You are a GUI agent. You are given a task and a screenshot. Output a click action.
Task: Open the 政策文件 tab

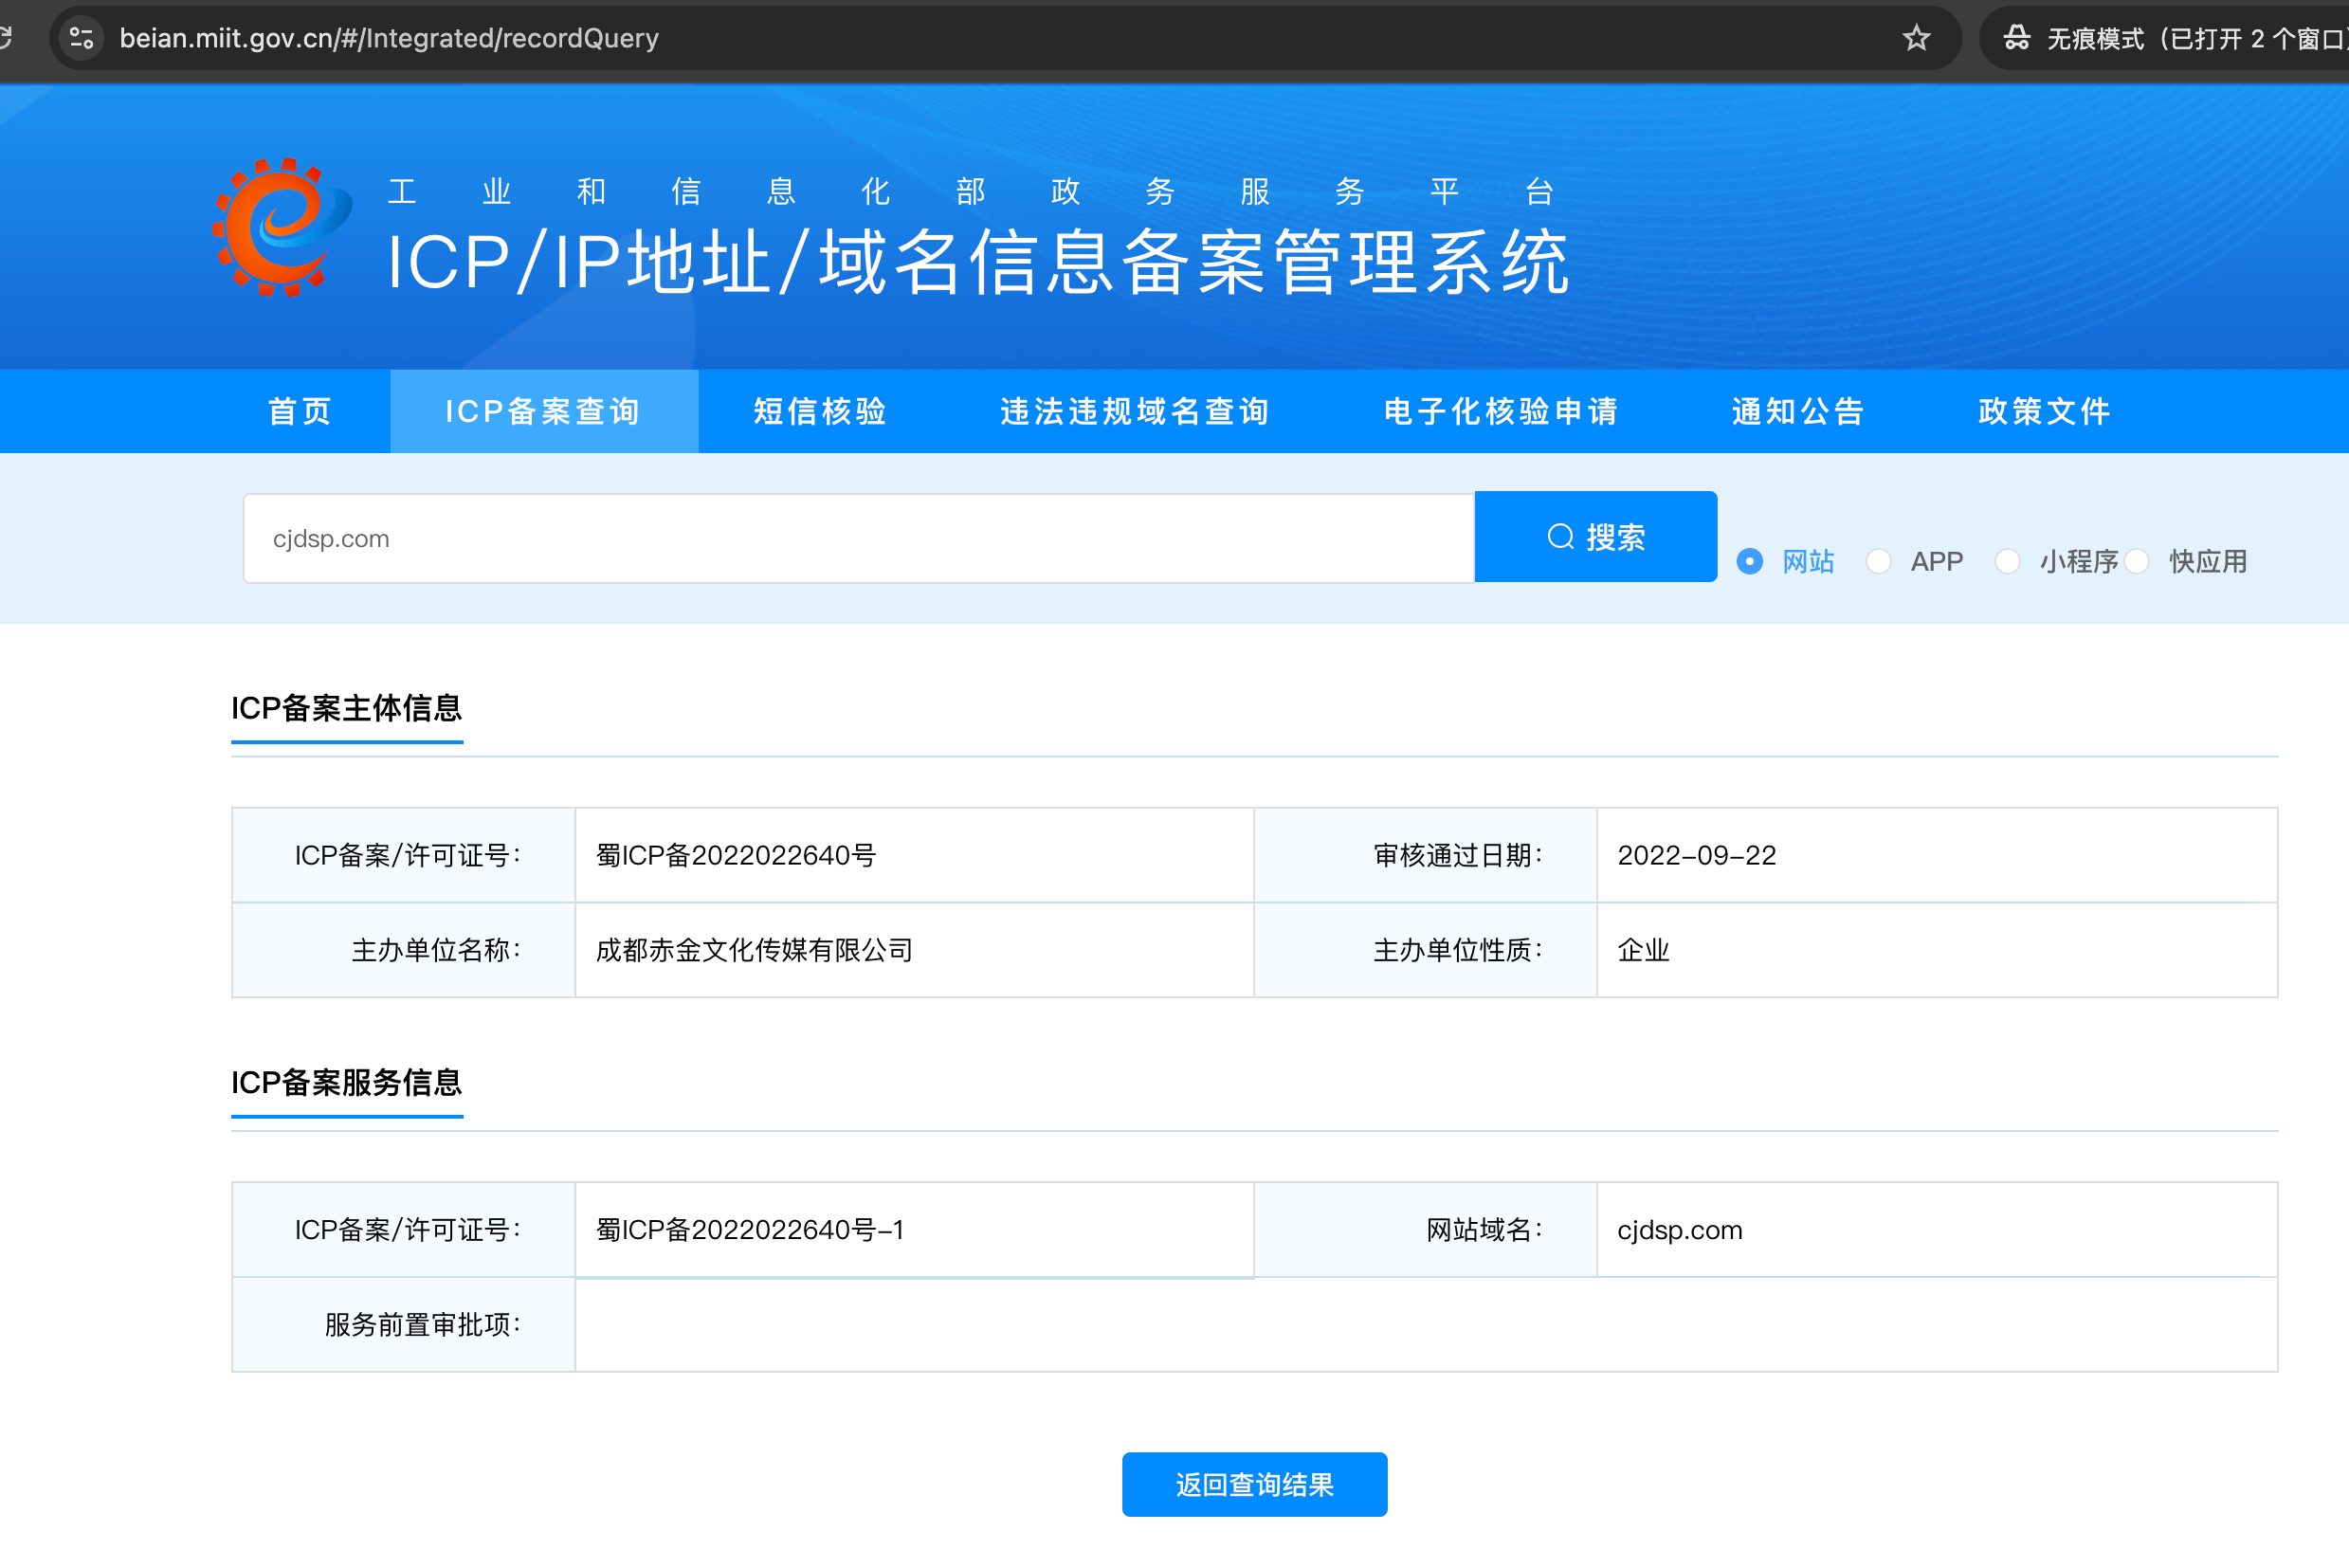click(2044, 411)
